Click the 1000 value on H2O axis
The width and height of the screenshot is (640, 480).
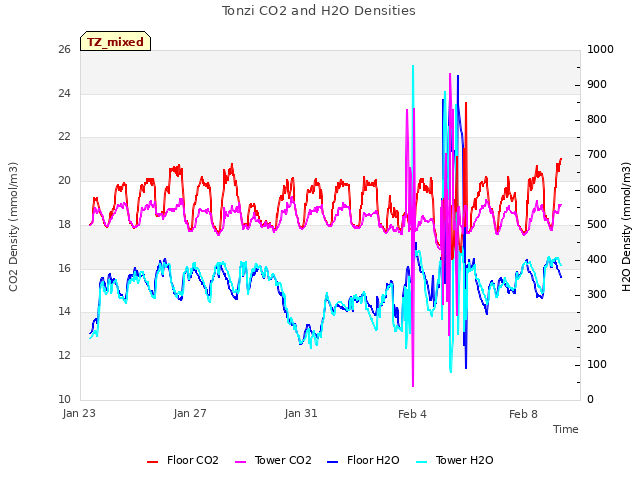coord(600,49)
